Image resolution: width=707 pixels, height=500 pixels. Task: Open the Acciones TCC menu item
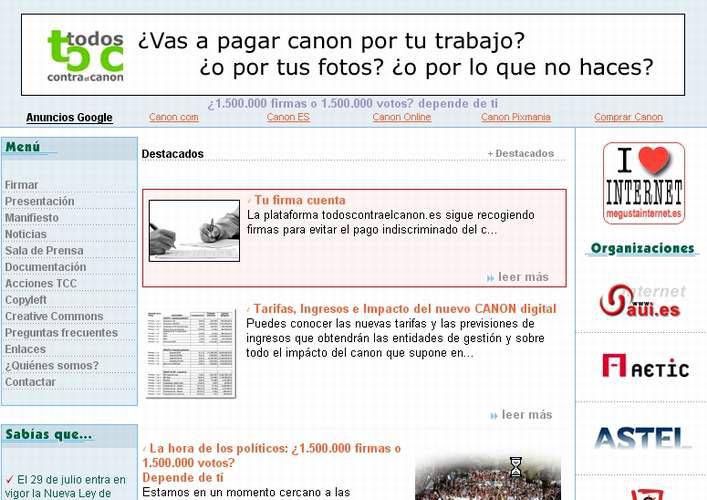click(41, 284)
